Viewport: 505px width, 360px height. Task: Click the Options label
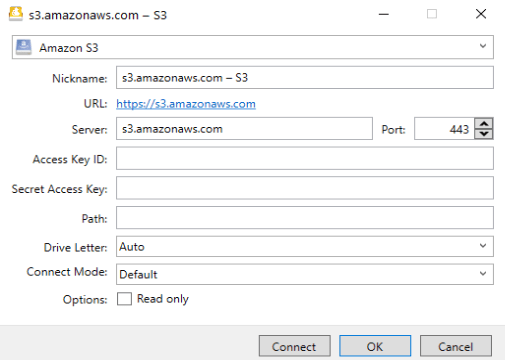click(x=85, y=300)
